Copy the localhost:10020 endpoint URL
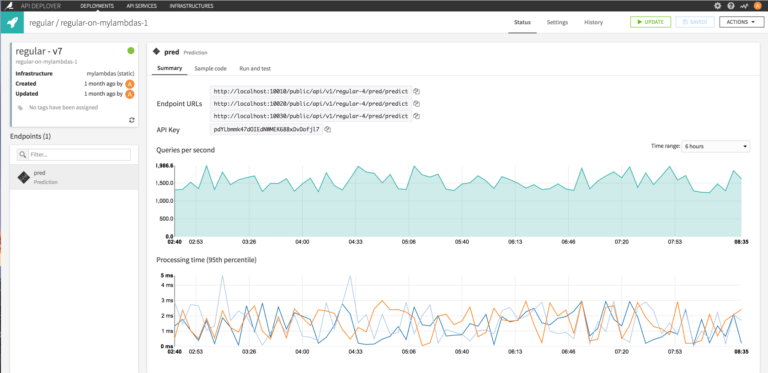Screen dimensions: 768x373 417,104
